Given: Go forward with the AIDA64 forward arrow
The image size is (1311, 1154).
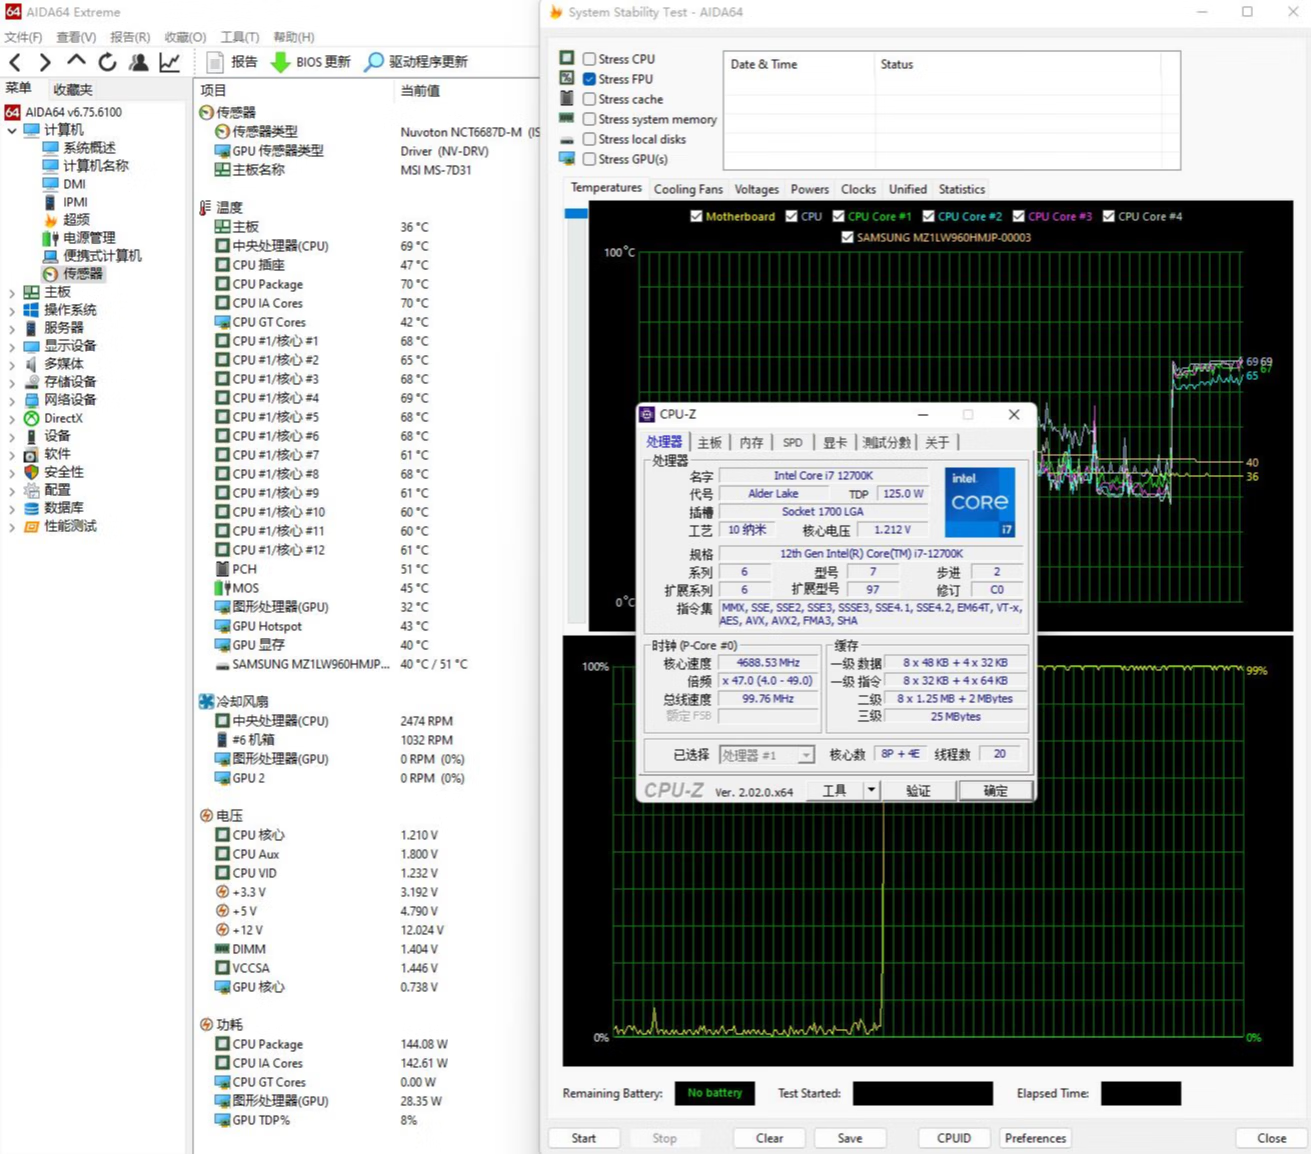Looking at the screenshot, I should pyautogui.click(x=44, y=62).
